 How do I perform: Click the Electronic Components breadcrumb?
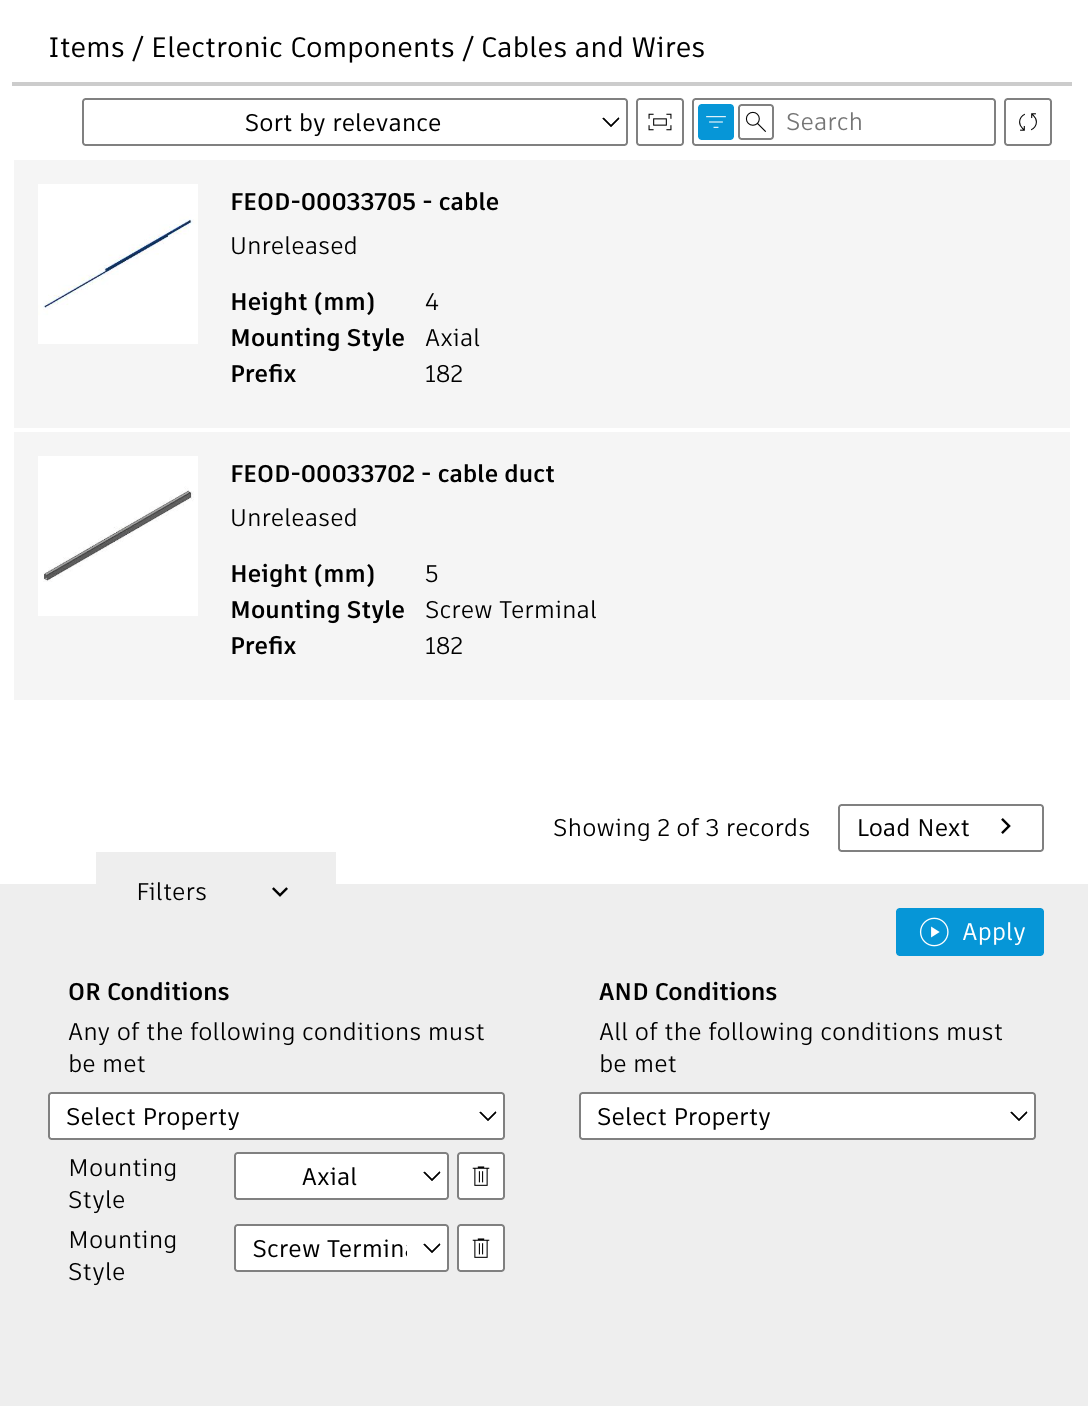pos(303,48)
